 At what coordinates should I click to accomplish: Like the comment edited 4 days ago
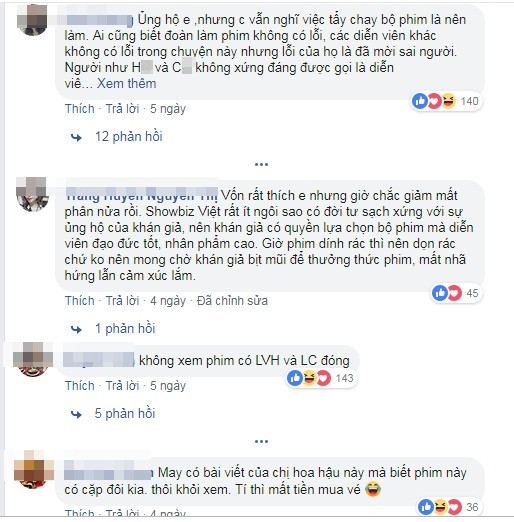80,301
